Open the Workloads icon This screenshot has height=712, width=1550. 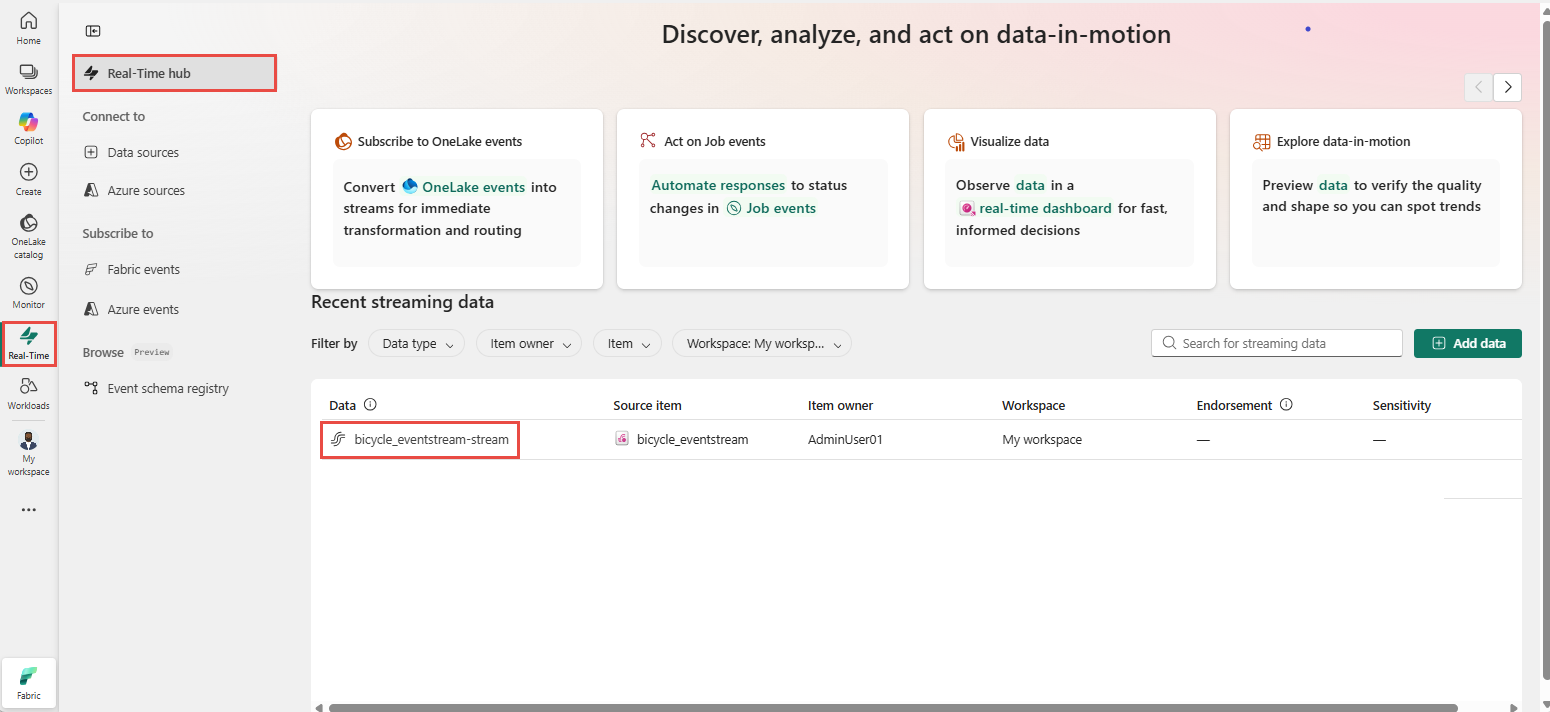tap(28, 392)
